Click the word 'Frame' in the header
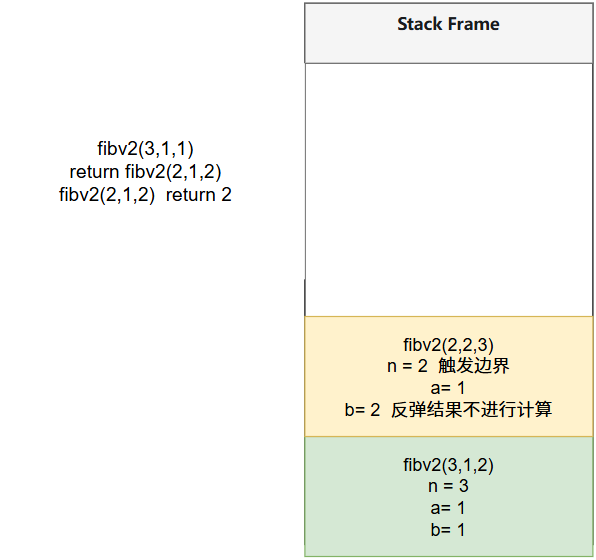This screenshot has width=596, height=560. pyautogui.click(x=473, y=24)
